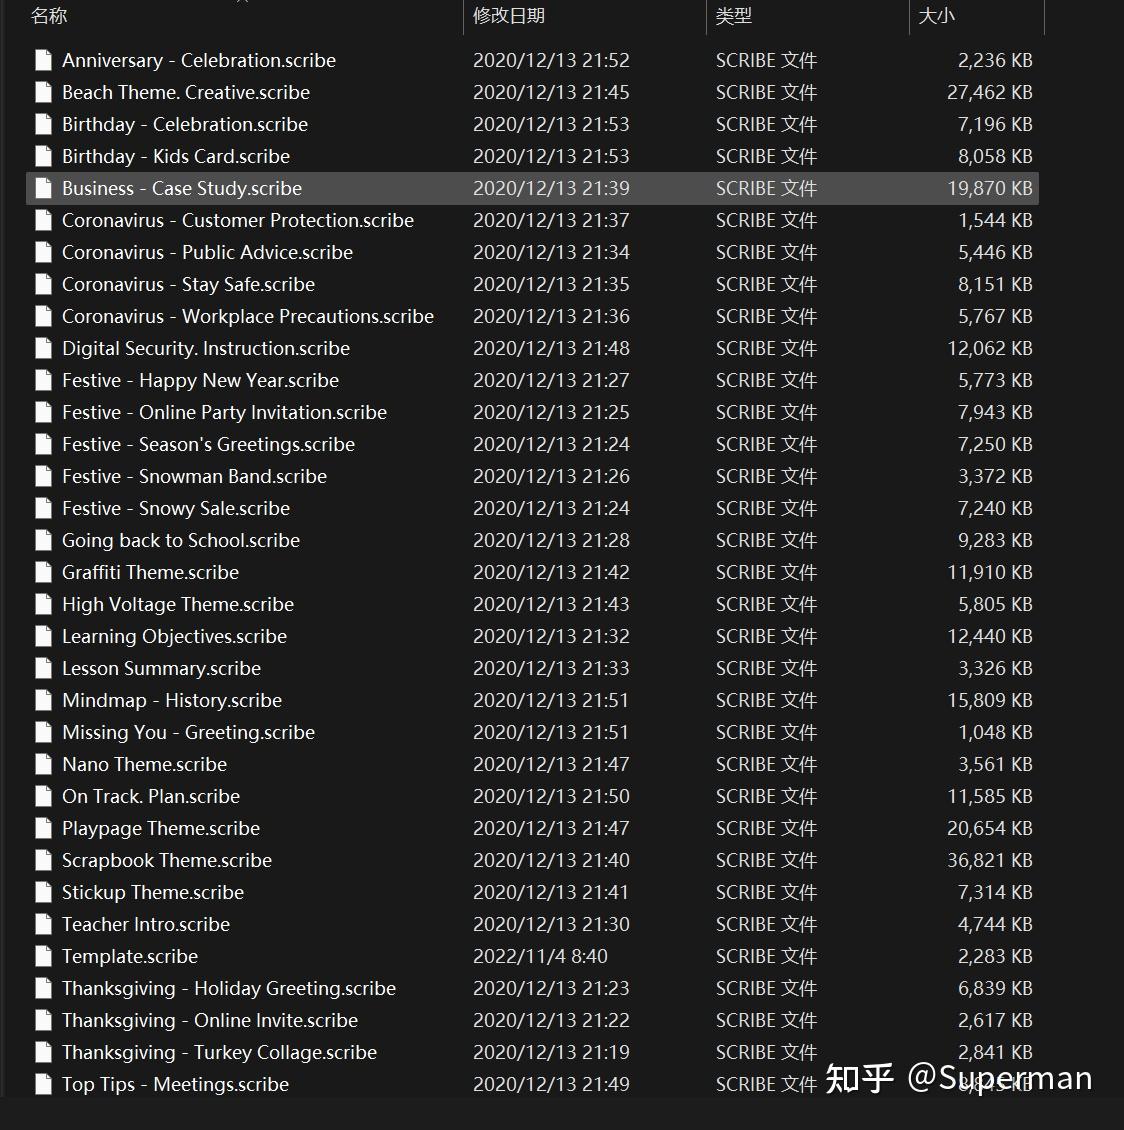
Task: Select Going back to School.scribe file
Action: tap(181, 540)
